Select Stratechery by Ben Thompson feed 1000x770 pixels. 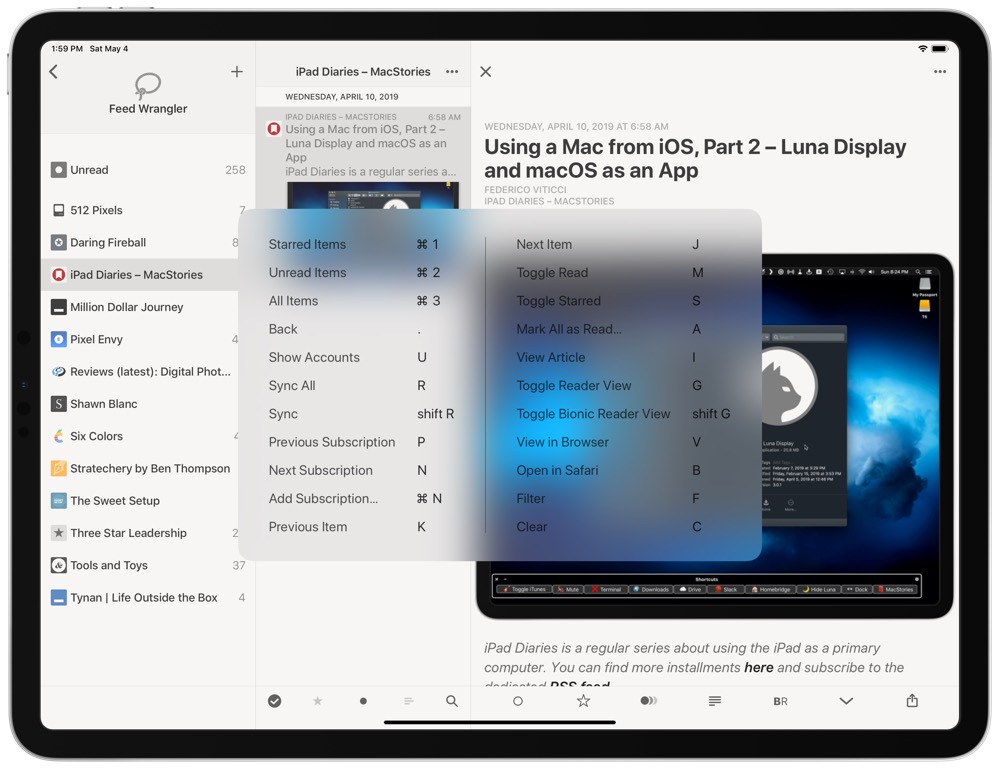(148, 468)
